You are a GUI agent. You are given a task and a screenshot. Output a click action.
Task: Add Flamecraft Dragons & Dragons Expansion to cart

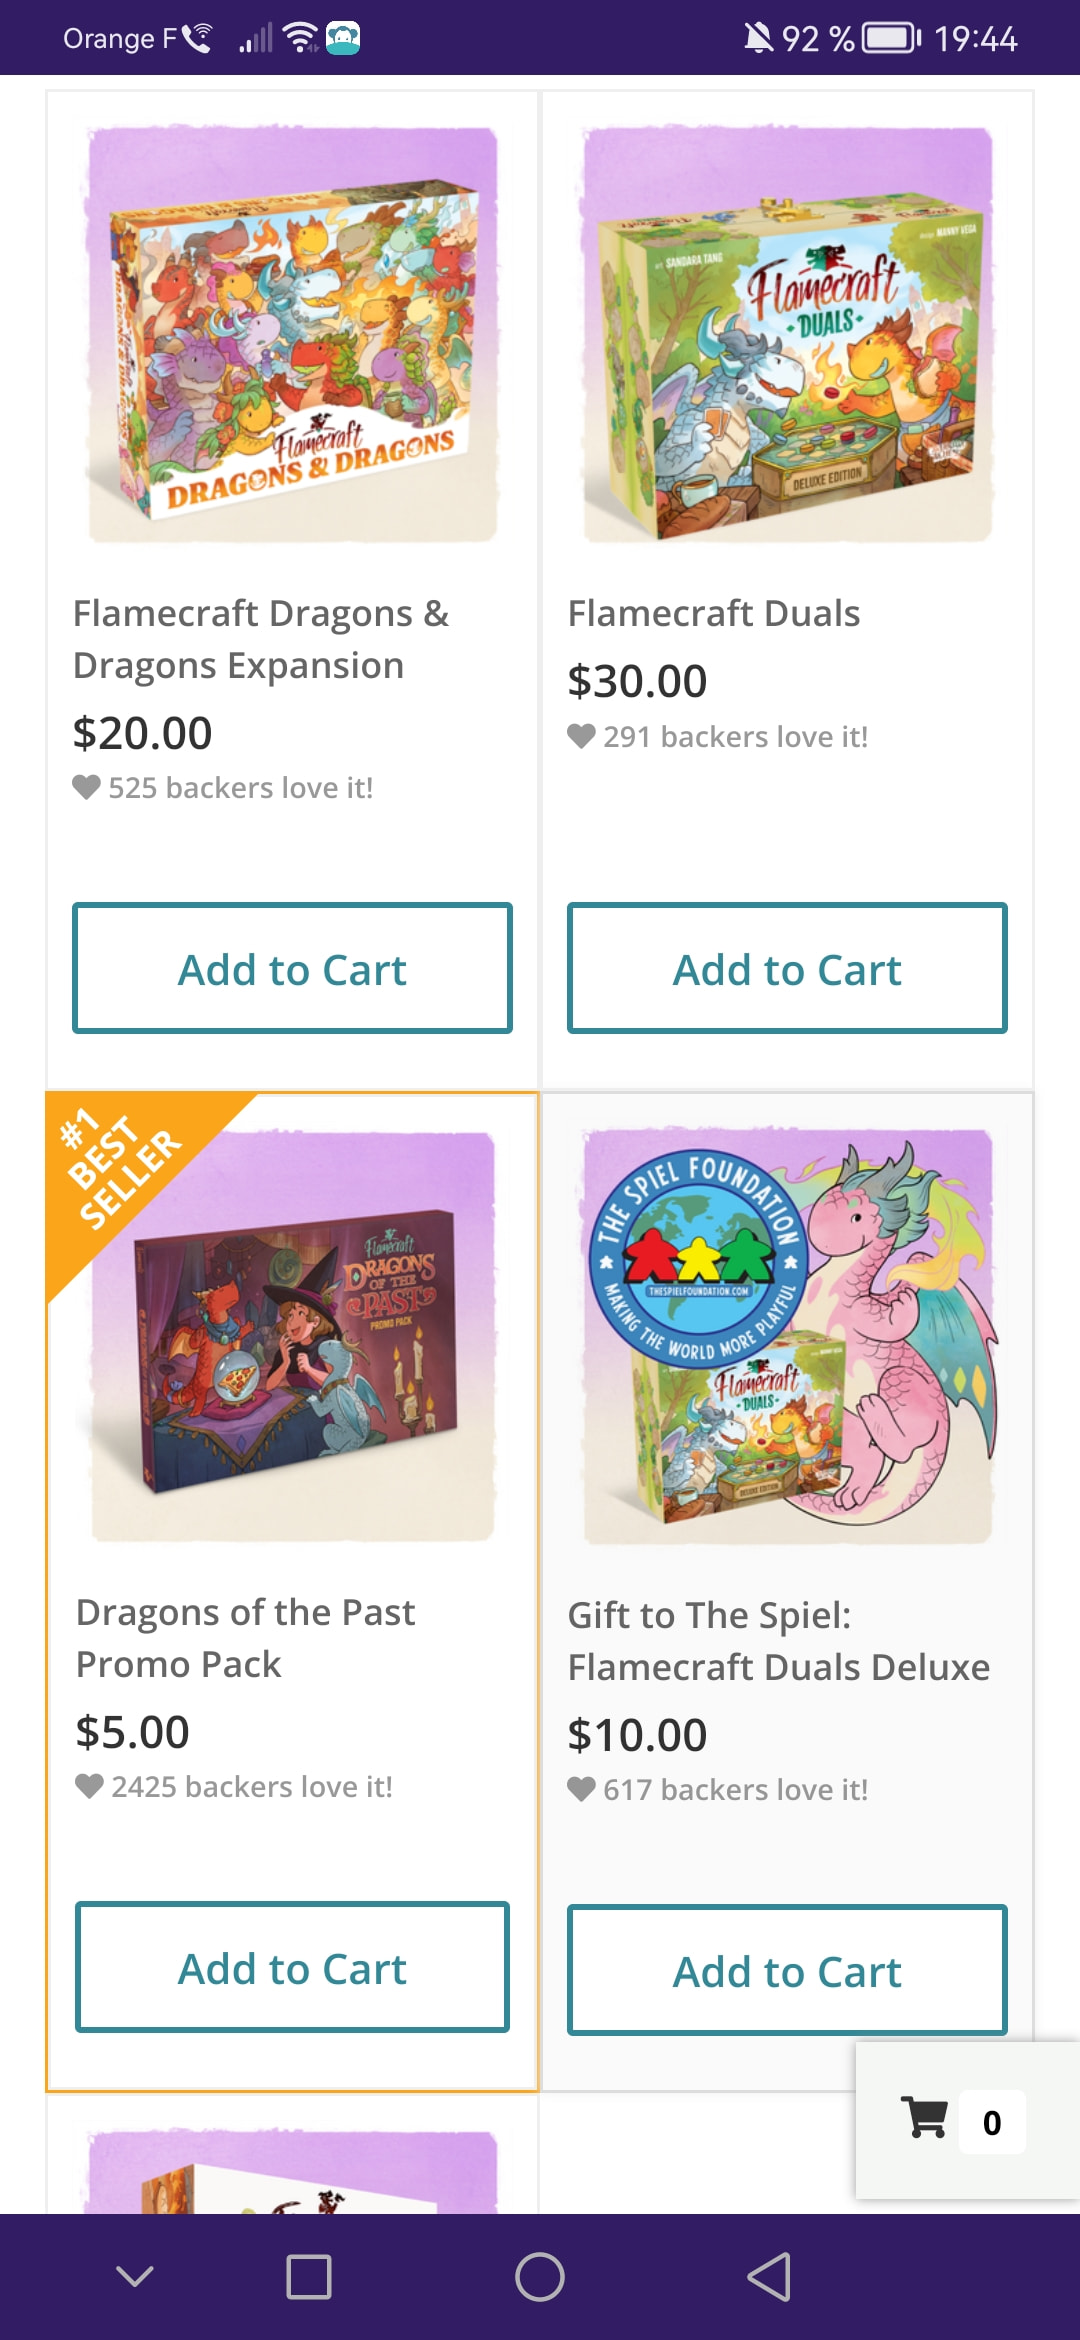click(292, 968)
